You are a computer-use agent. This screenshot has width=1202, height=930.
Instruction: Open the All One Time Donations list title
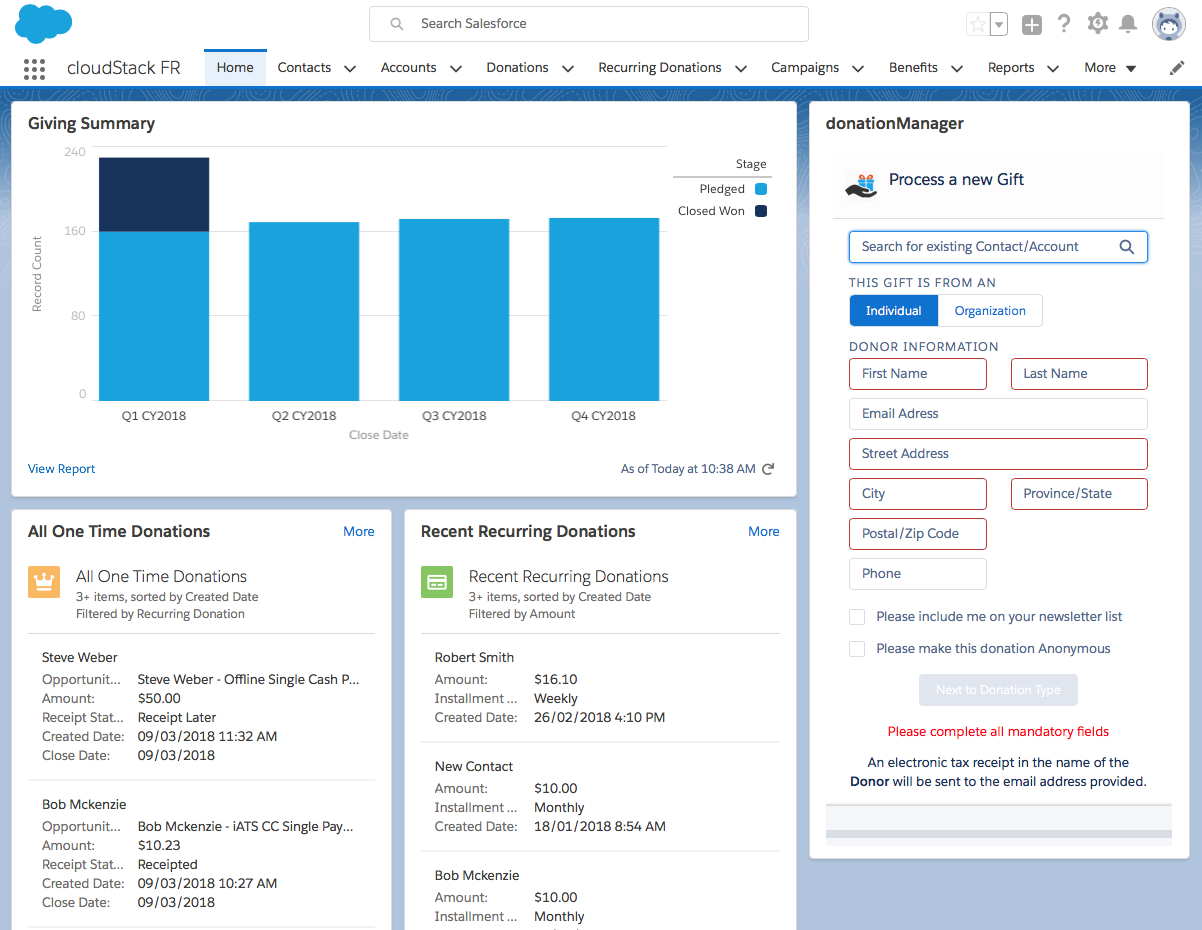coord(161,577)
